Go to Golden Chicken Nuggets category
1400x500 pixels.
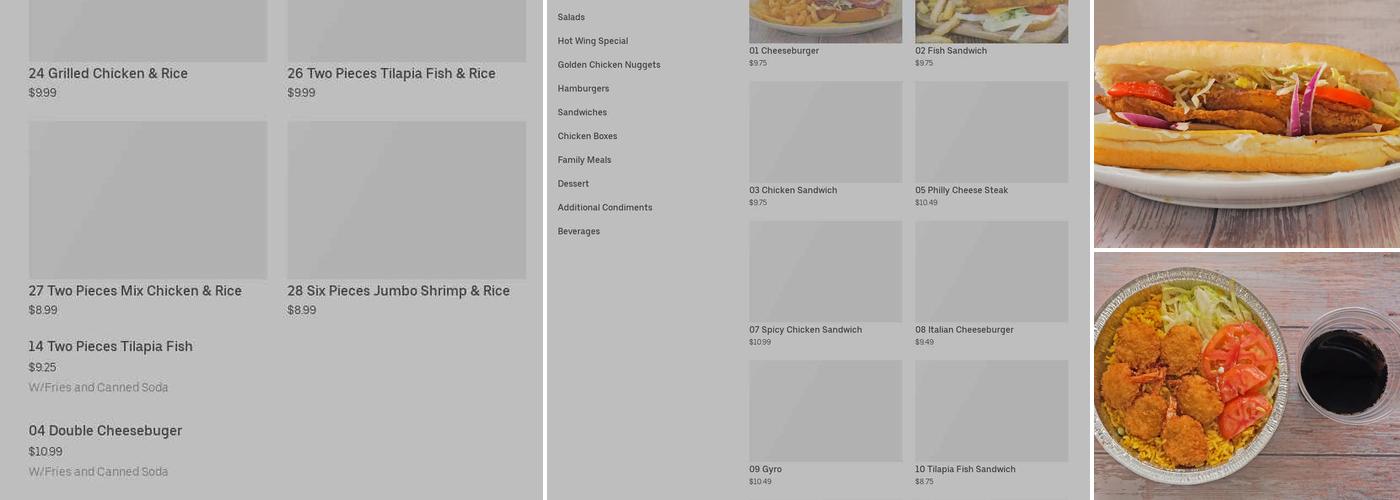(x=609, y=65)
